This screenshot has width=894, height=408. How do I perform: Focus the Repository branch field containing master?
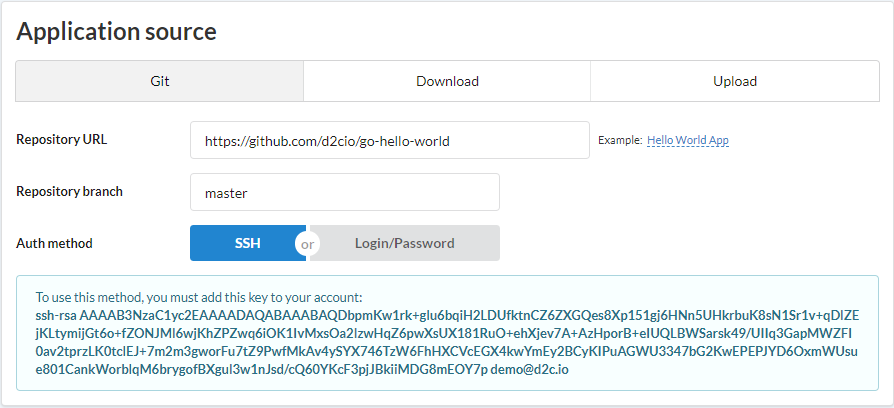click(x=345, y=193)
